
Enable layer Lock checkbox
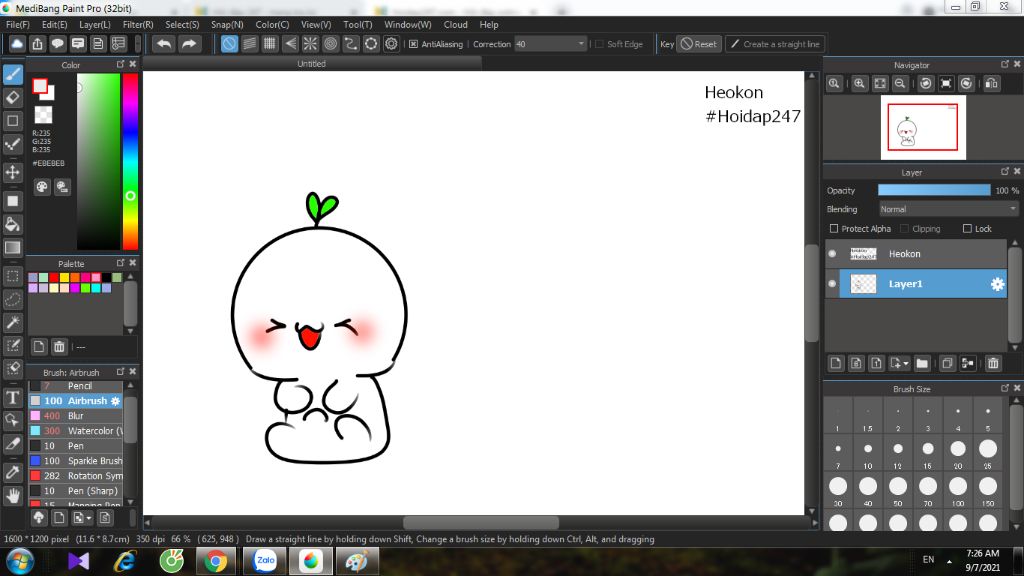click(967, 229)
